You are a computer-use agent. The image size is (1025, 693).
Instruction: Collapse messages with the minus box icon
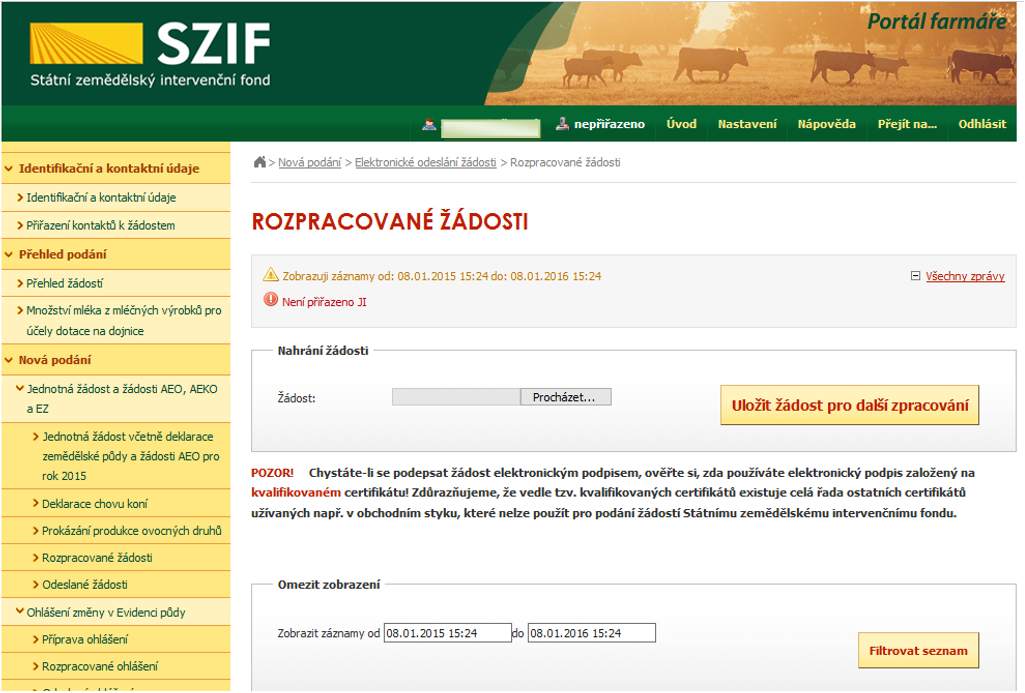click(x=916, y=276)
